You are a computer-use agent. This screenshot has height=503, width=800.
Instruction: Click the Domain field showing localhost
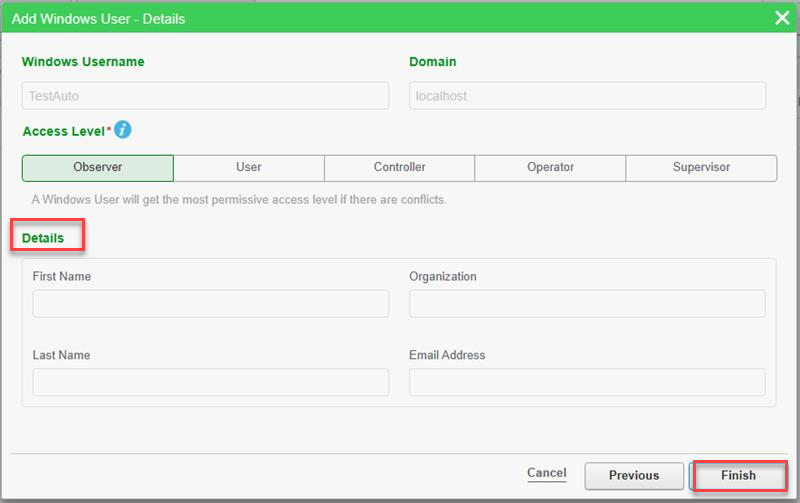point(587,96)
